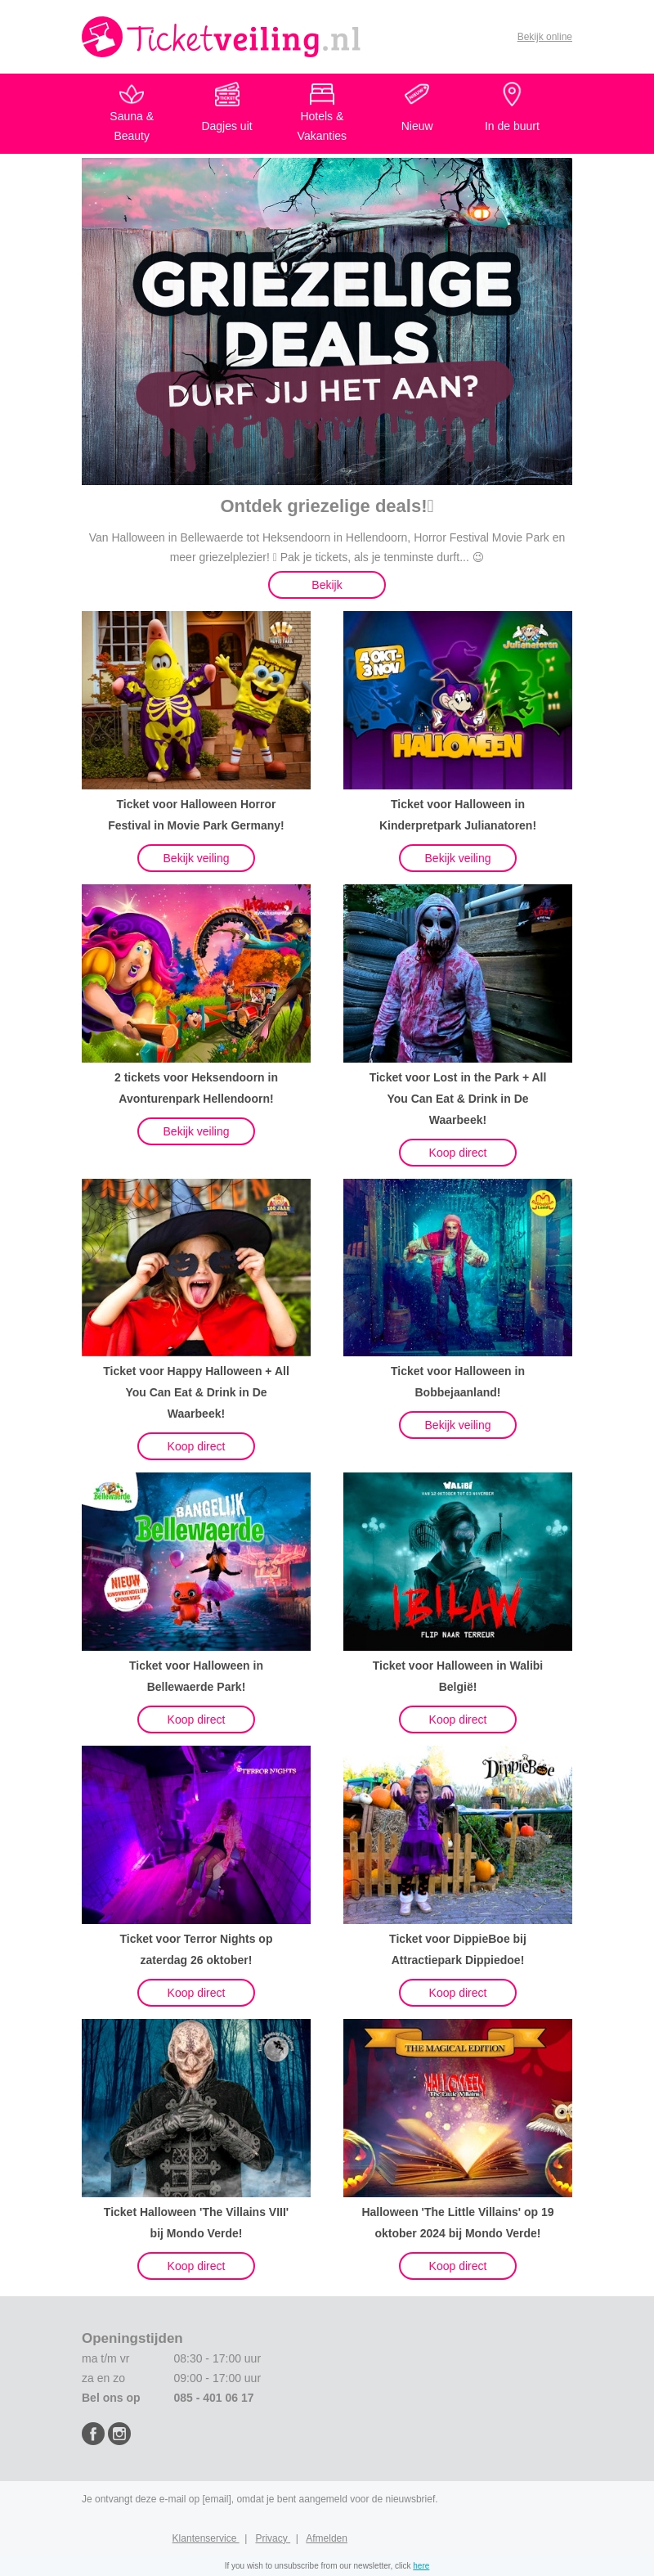
Task: Open the Sauna & Beauty lotus icon
Action: (131, 94)
